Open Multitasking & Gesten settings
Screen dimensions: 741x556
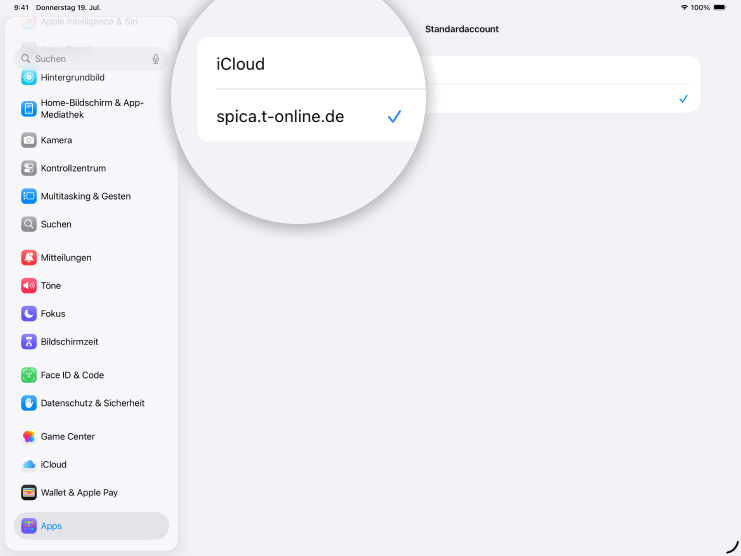pos(86,196)
